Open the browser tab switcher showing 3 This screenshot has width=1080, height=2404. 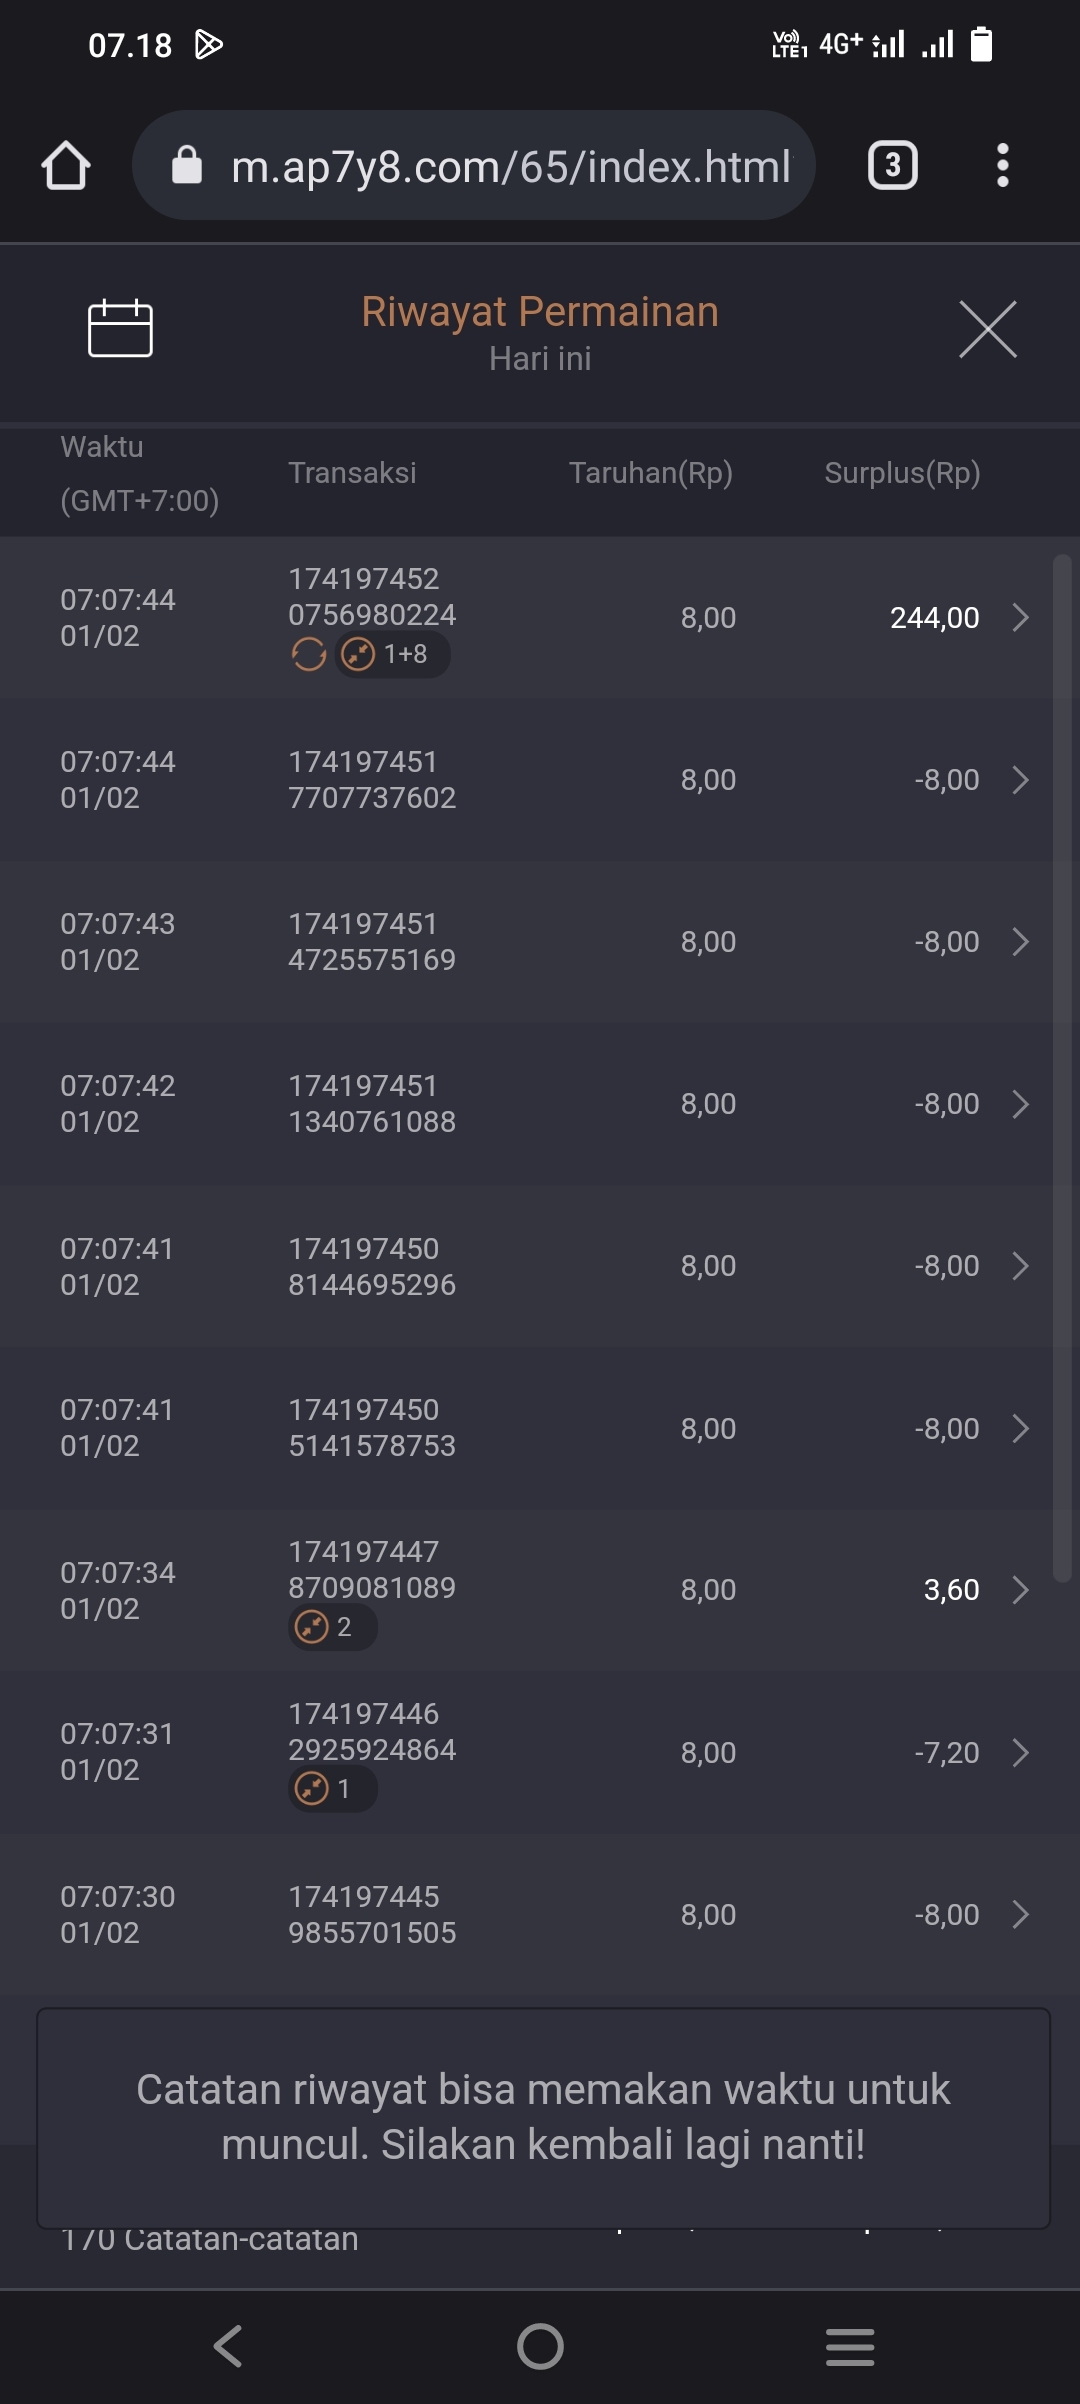892,165
